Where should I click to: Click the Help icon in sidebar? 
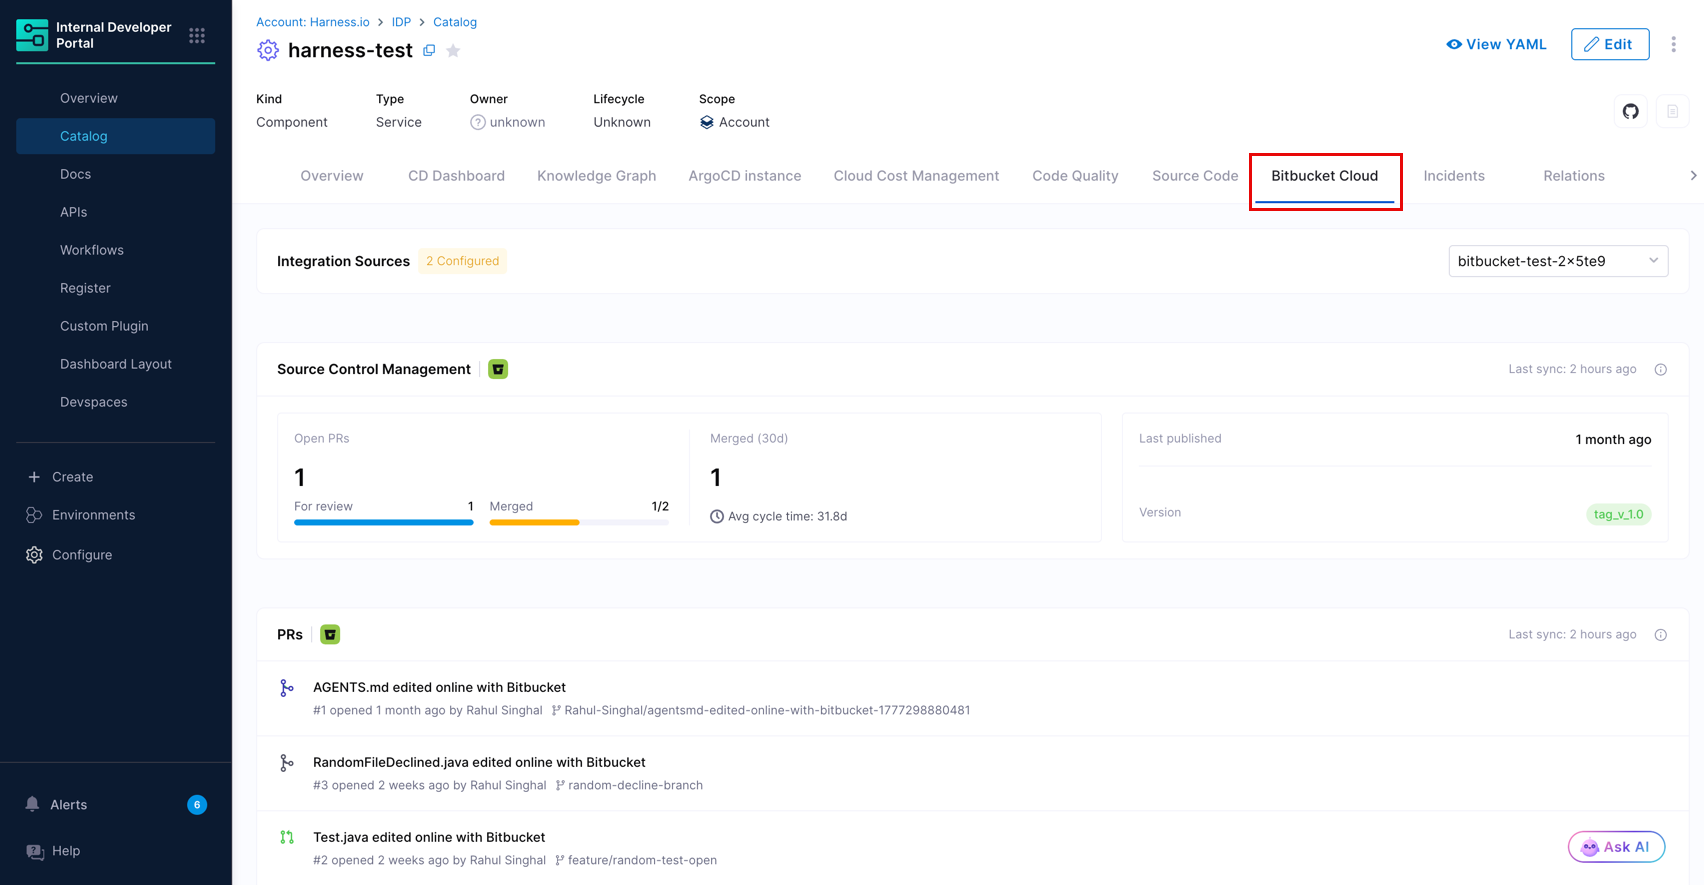tap(35, 851)
